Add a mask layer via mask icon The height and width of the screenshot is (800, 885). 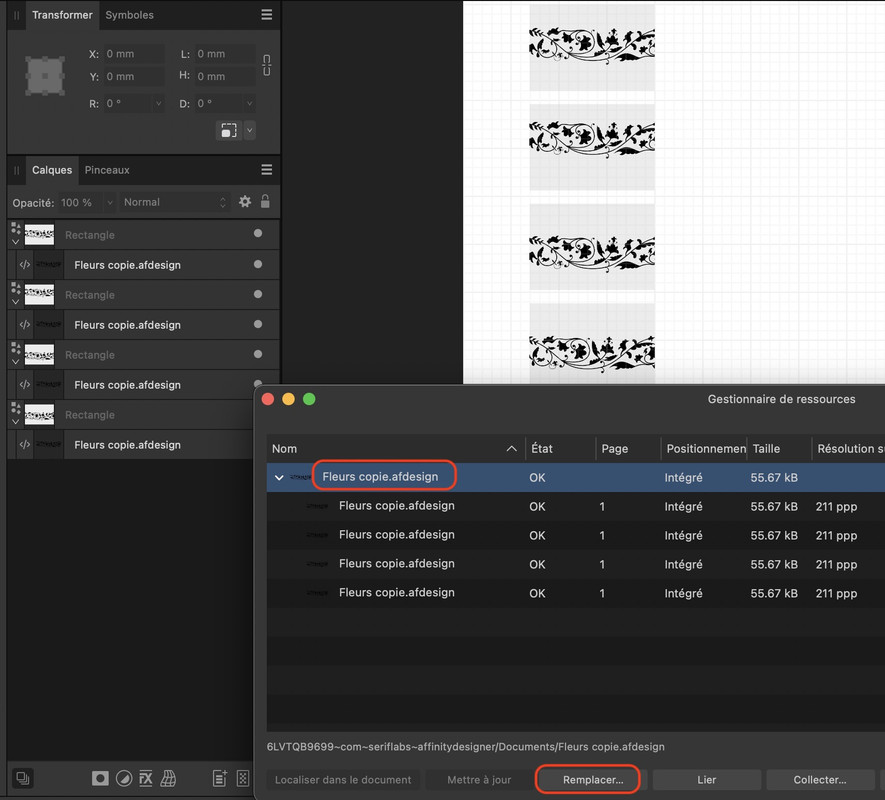[100, 779]
